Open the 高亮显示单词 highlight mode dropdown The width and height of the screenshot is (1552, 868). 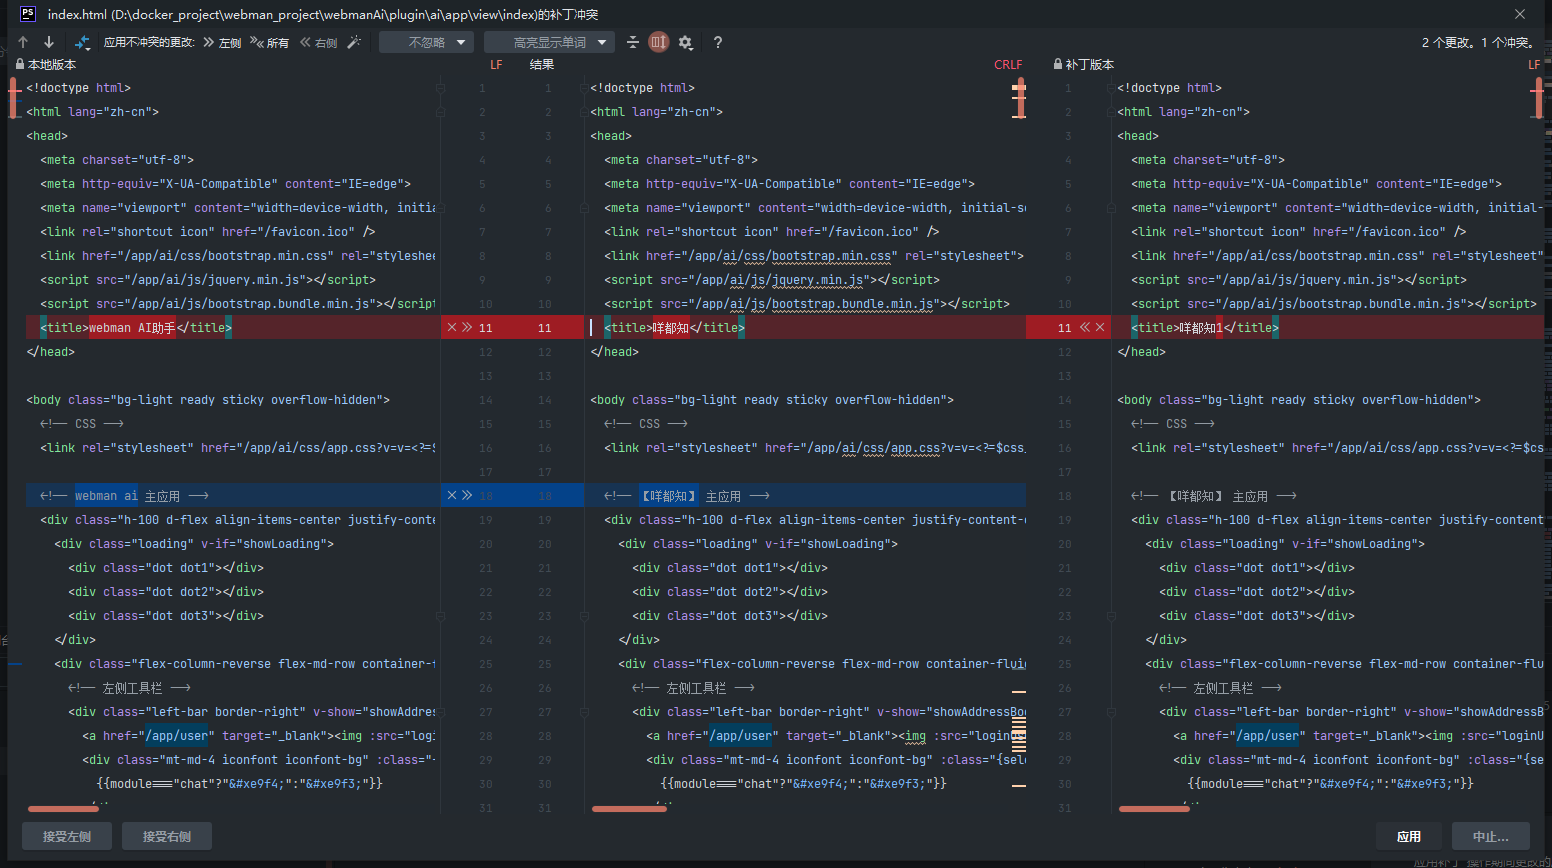[548, 42]
